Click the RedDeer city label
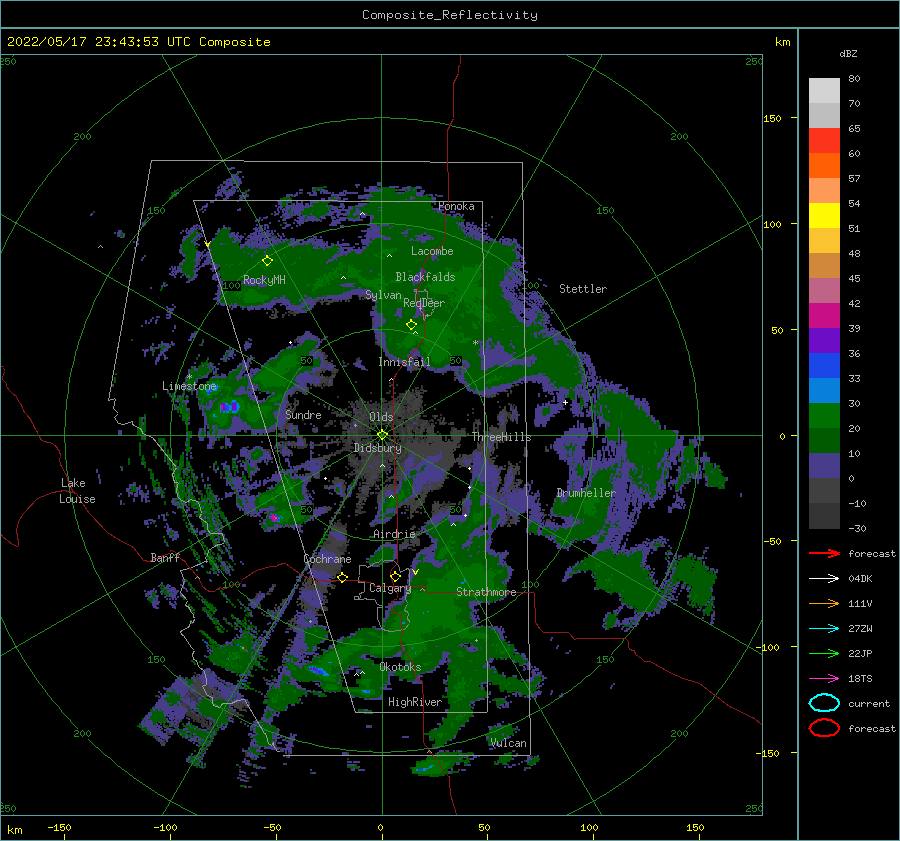Image resolution: width=900 pixels, height=841 pixels. pyautogui.click(x=424, y=303)
